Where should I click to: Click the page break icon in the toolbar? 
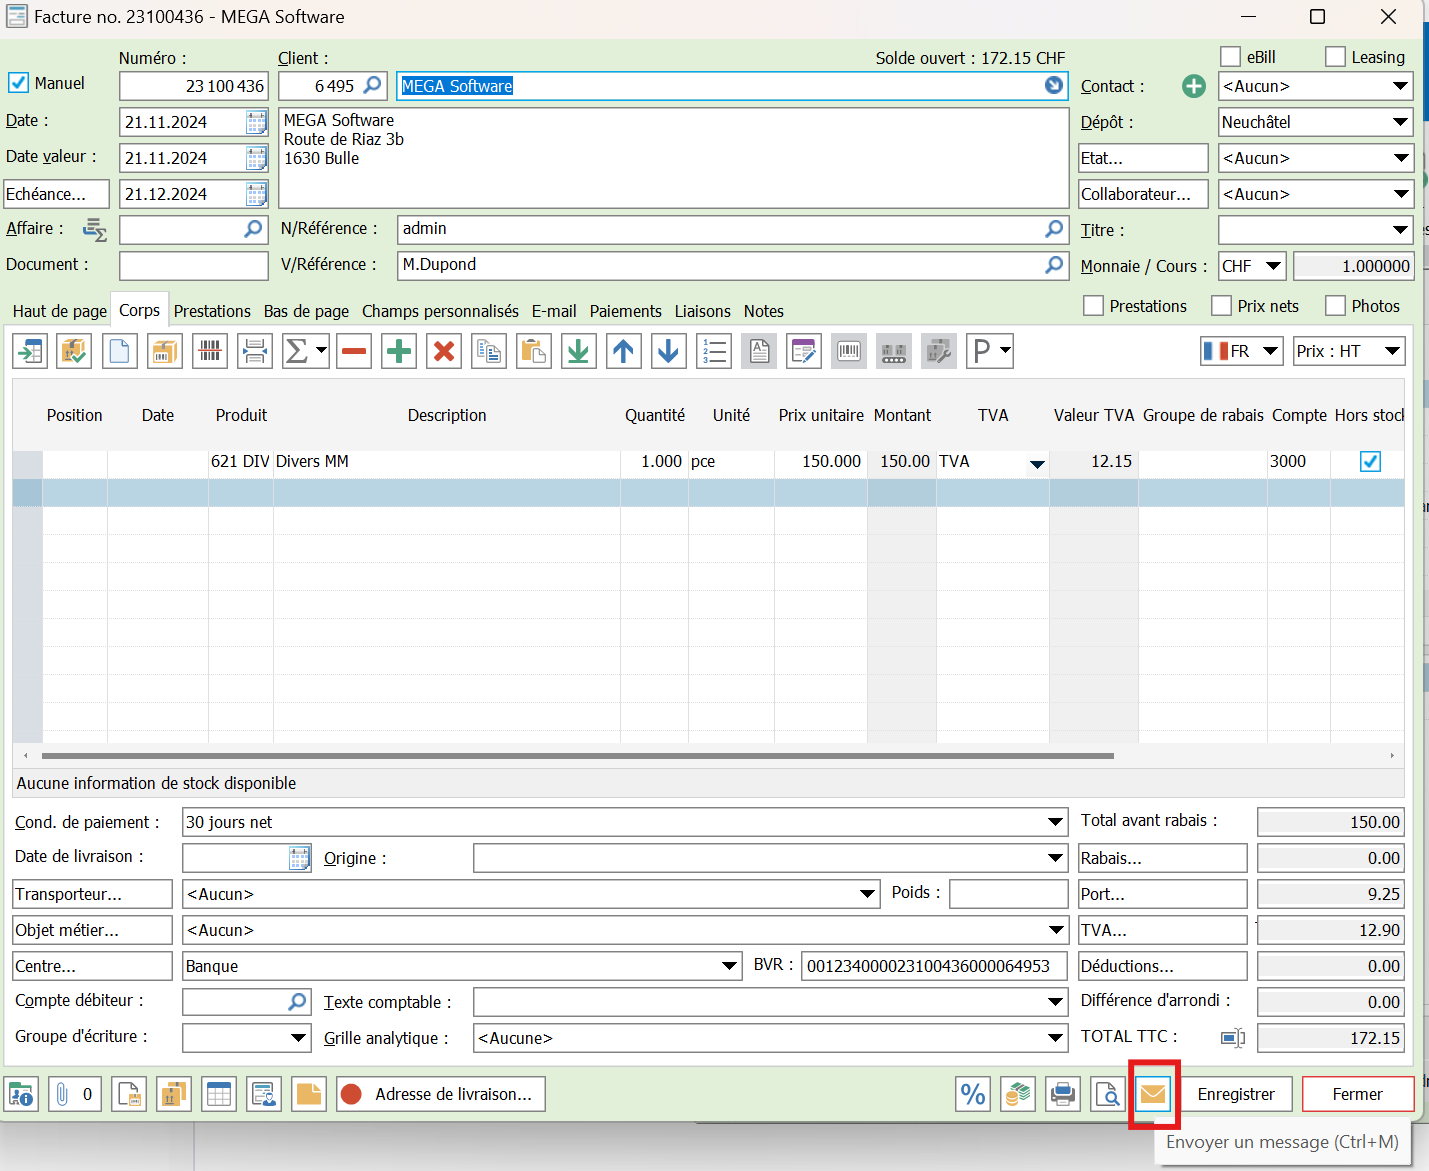pos(255,351)
